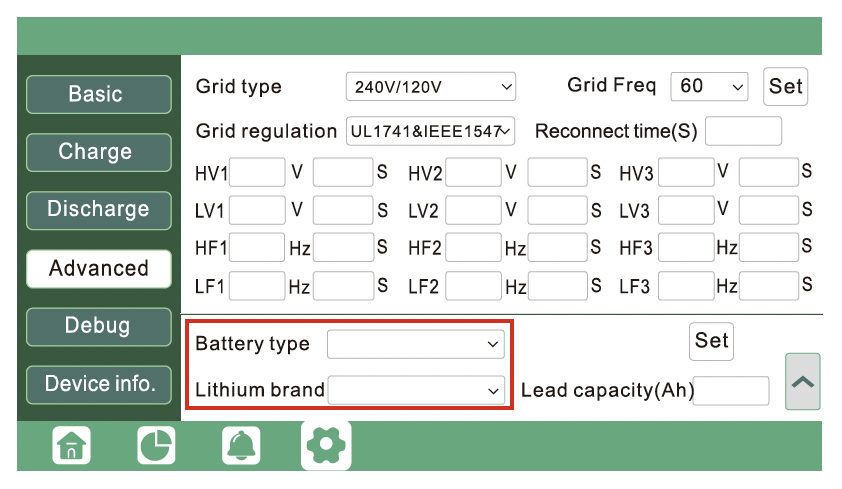This screenshot has width=842, height=489.
Task: Open the Device info. tab
Action: tap(99, 384)
